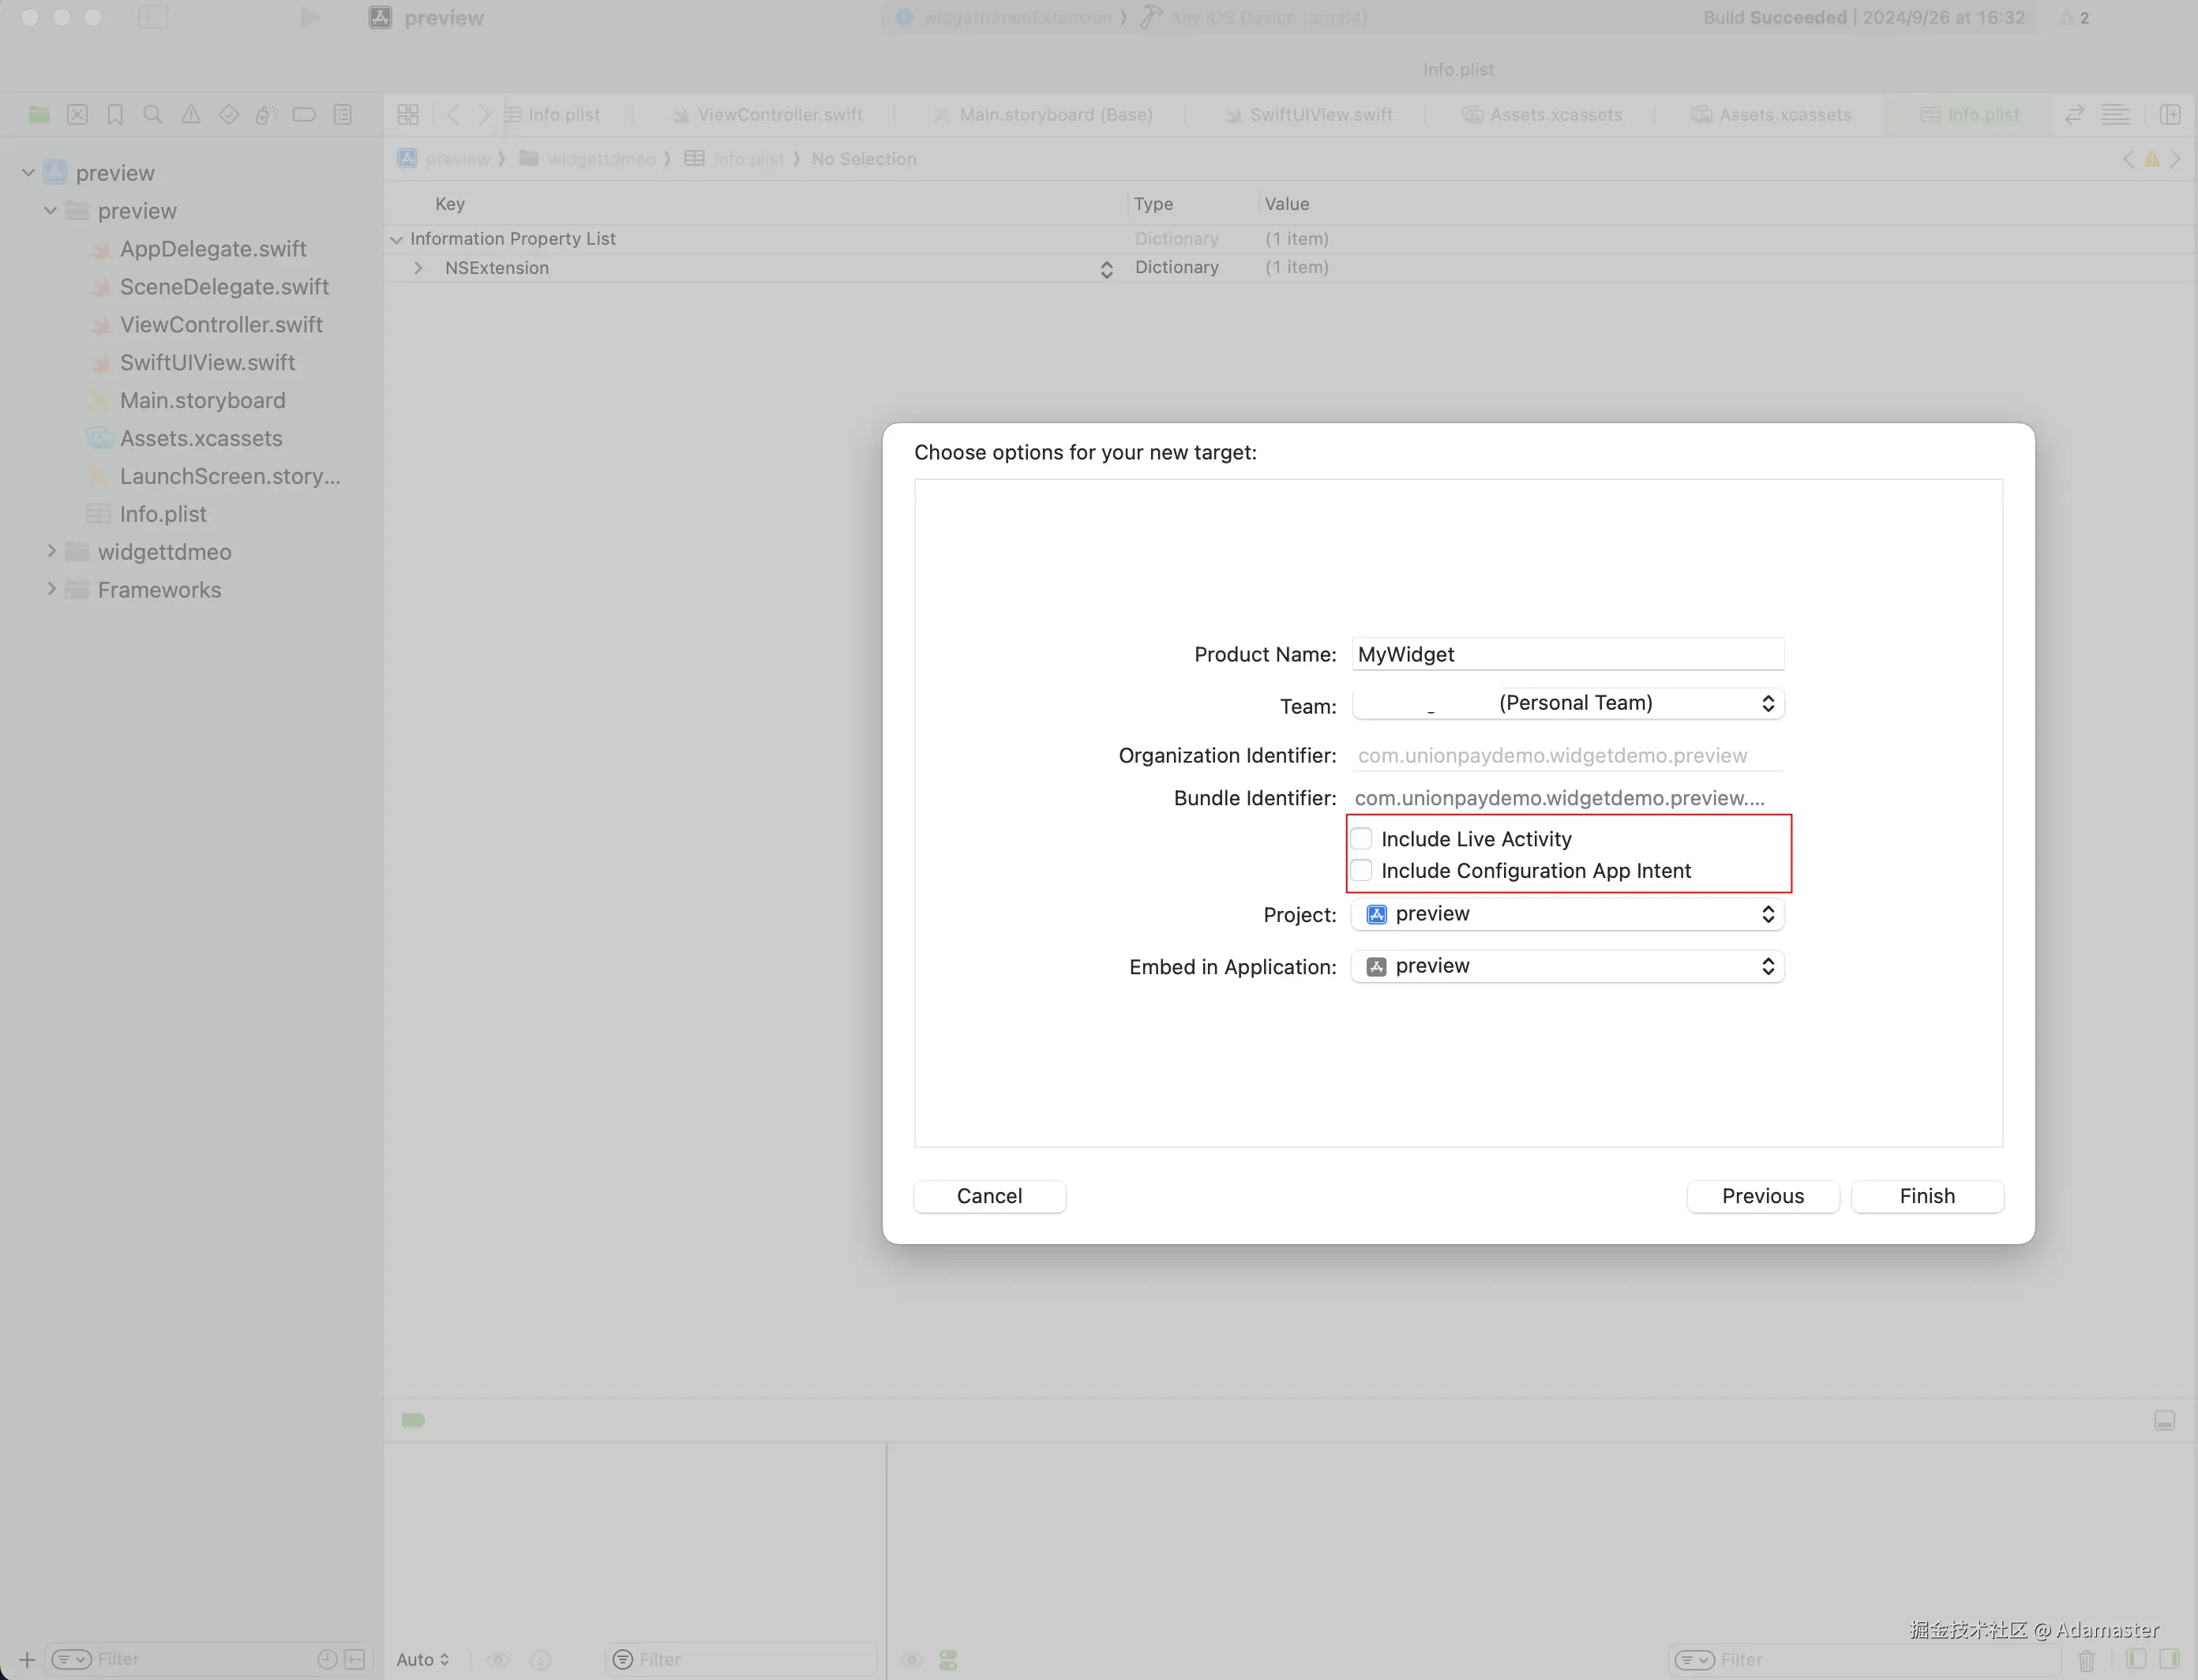Open the Project dropdown showing preview

tap(1568, 914)
